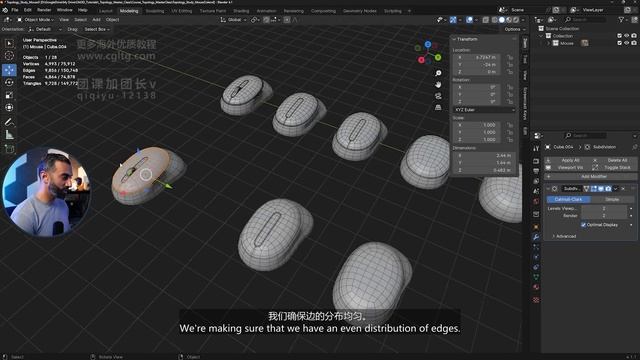
Task: Switch to Material Preview shading
Action: (x=509, y=20)
